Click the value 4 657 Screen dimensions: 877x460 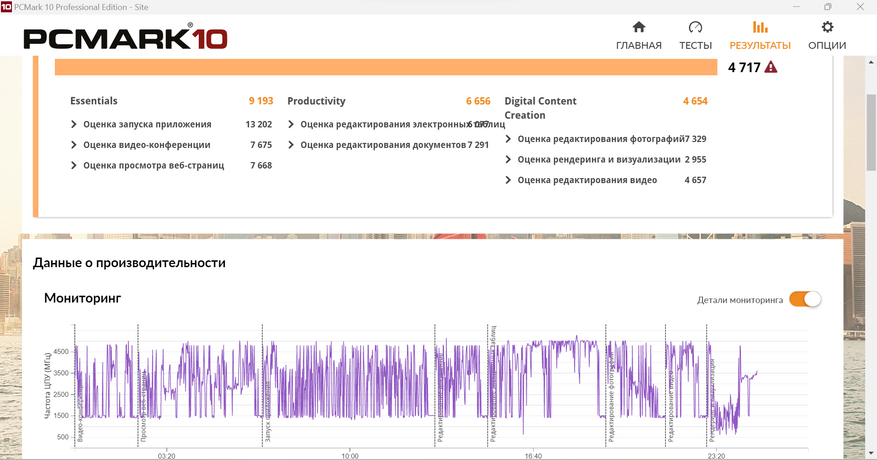[695, 180]
